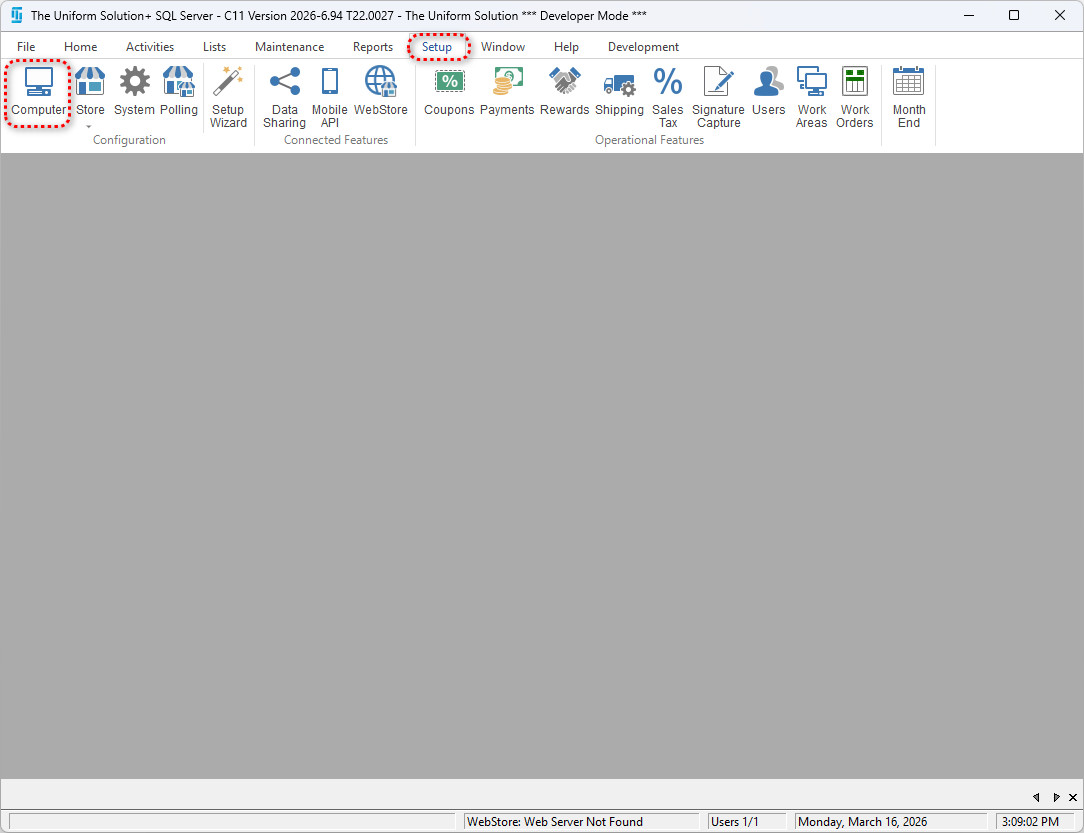The image size is (1084, 833).
Task: Expand the Store dropdown arrow
Action: coord(90,127)
